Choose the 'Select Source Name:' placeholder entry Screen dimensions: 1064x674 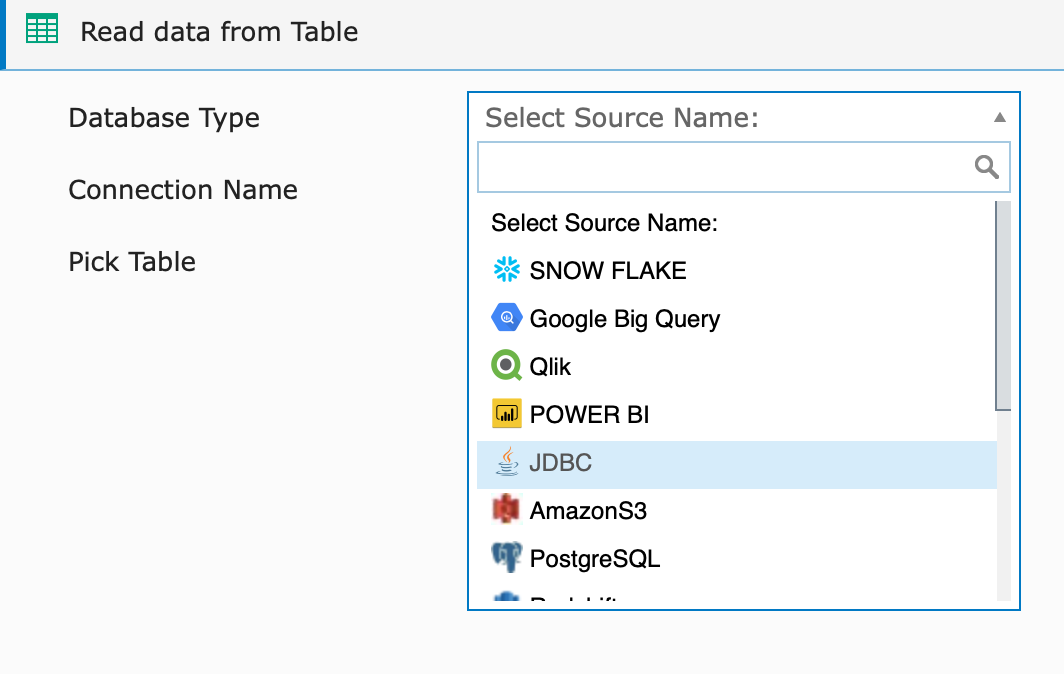(x=604, y=222)
